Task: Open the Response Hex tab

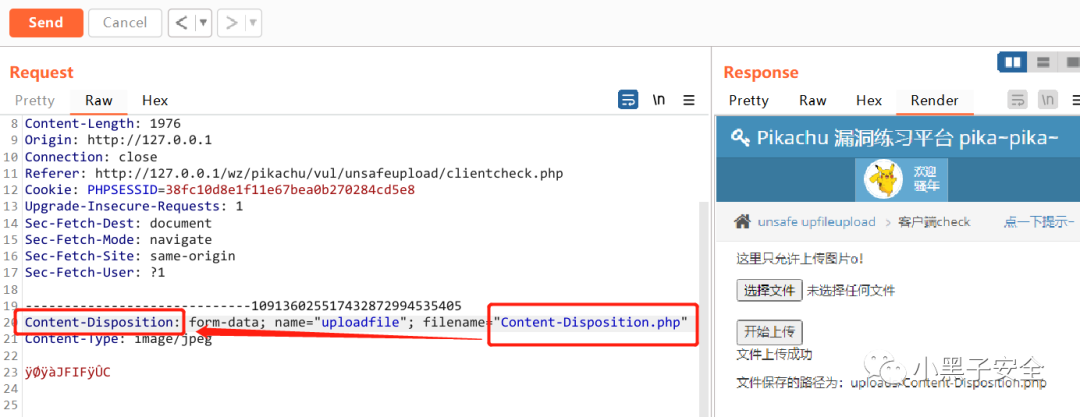Action: (x=869, y=101)
